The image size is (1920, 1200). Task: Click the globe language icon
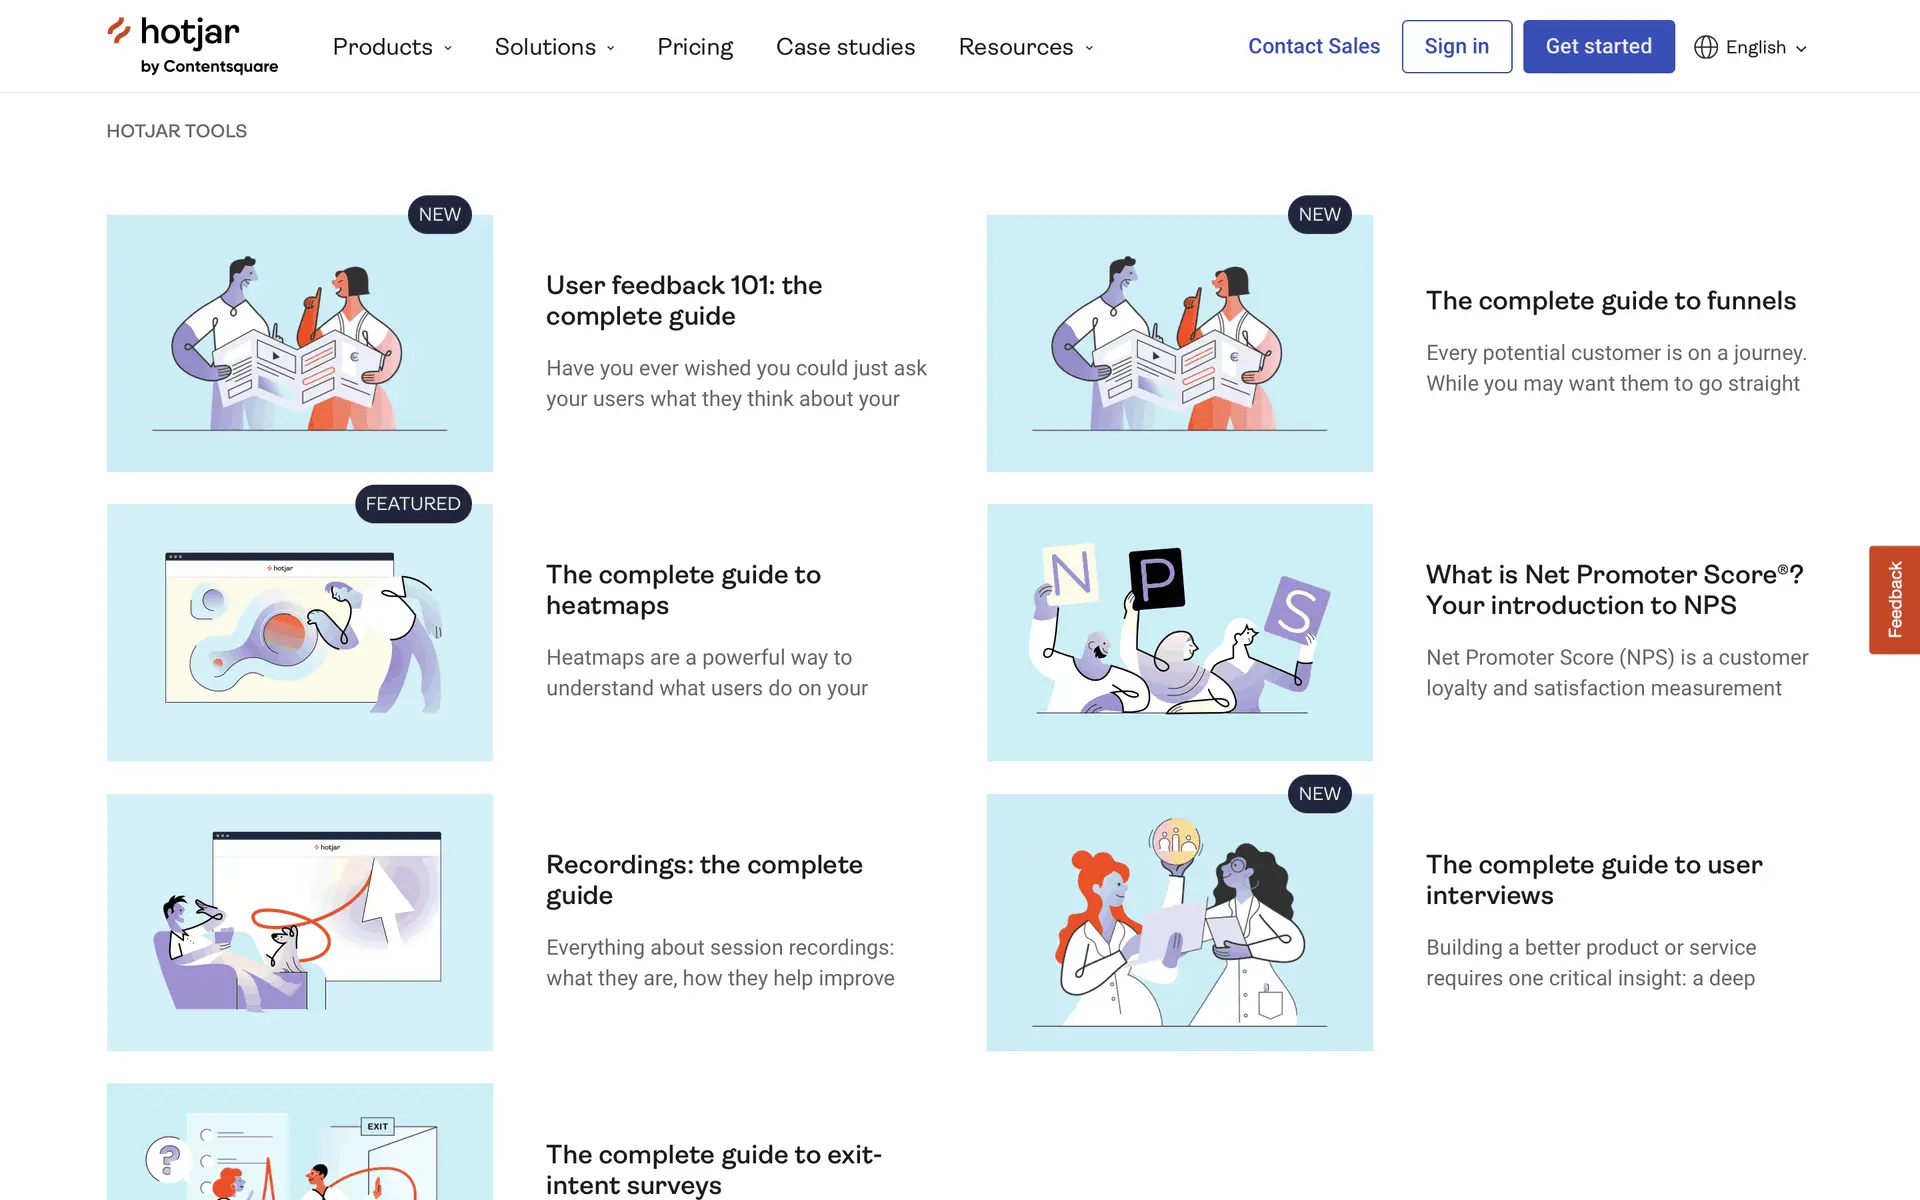pos(1705,47)
